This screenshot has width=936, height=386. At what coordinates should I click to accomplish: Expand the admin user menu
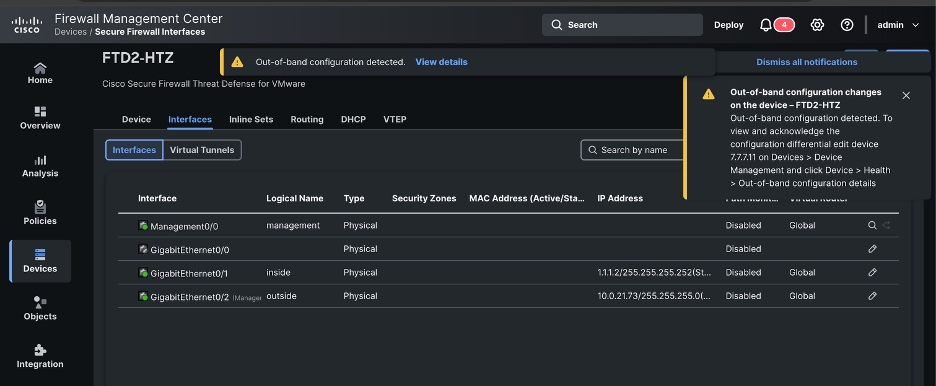pos(898,25)
